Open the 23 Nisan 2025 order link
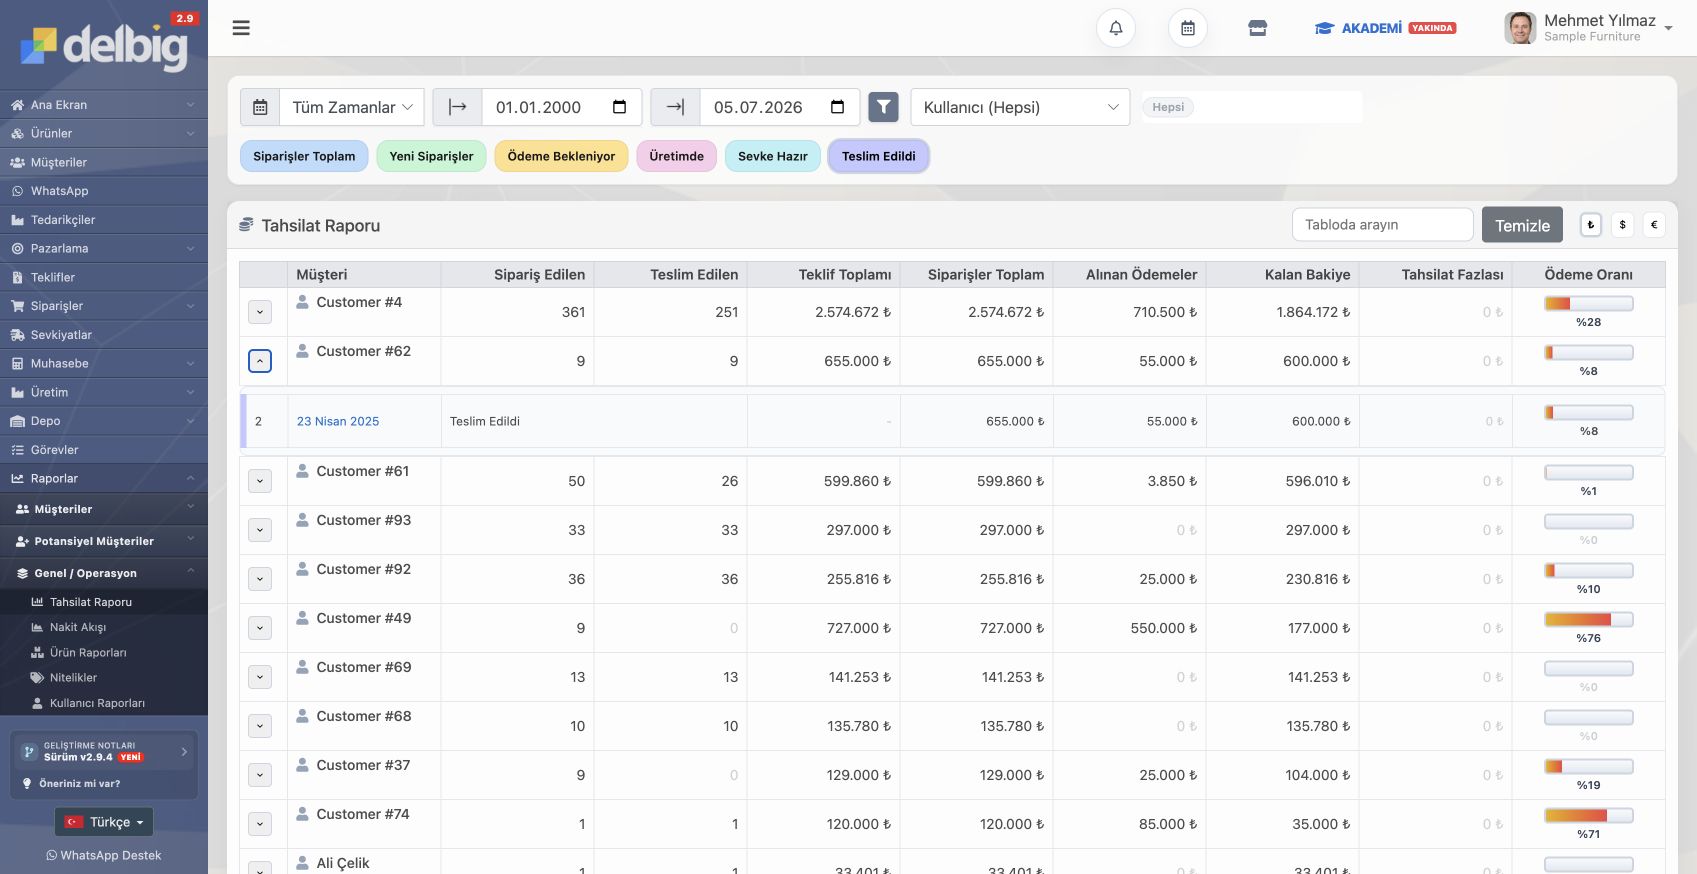 [338, 421]
